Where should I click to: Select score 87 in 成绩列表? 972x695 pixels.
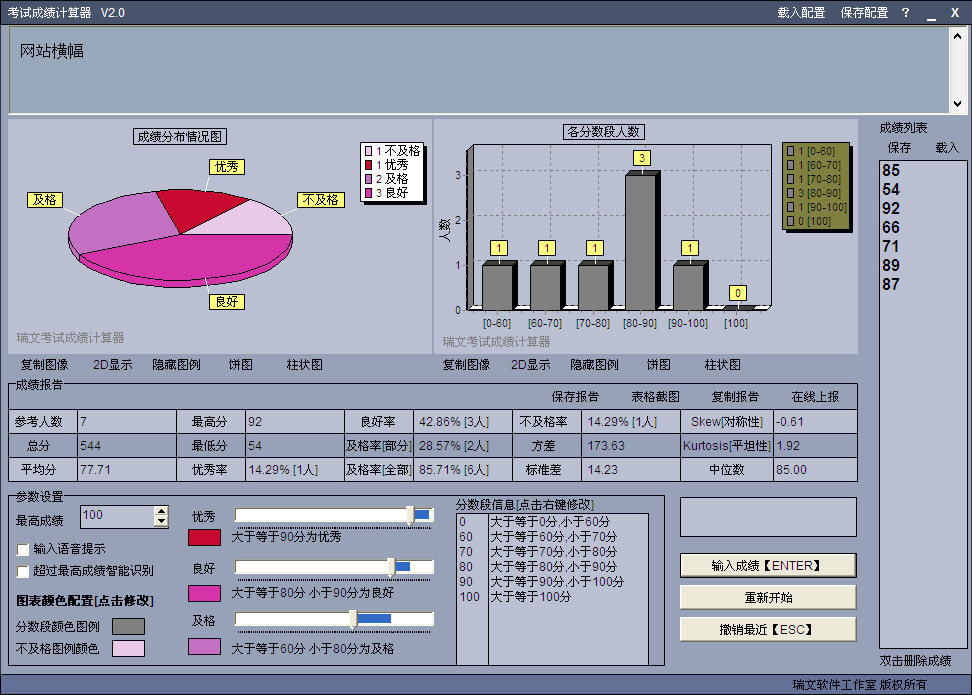(891, 285)
